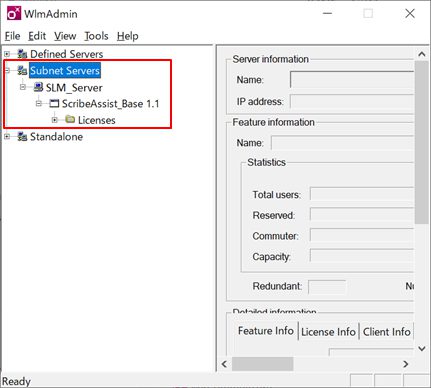431x388 pixels.
Task: Click the vertical scrollbar up arrow
Action: [422, 54]
